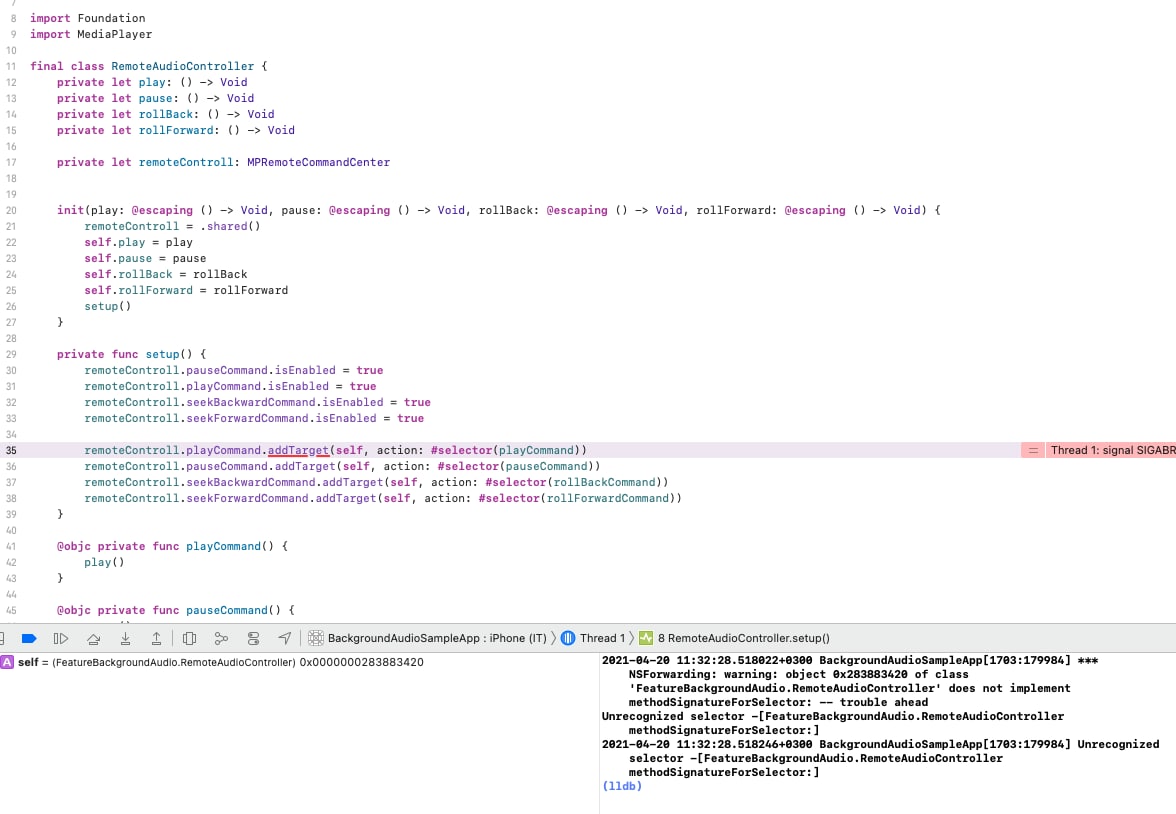Open the Environment Overrides control
The width and height of the screenshot is (1176, 814).
click(x=254, y=638)
